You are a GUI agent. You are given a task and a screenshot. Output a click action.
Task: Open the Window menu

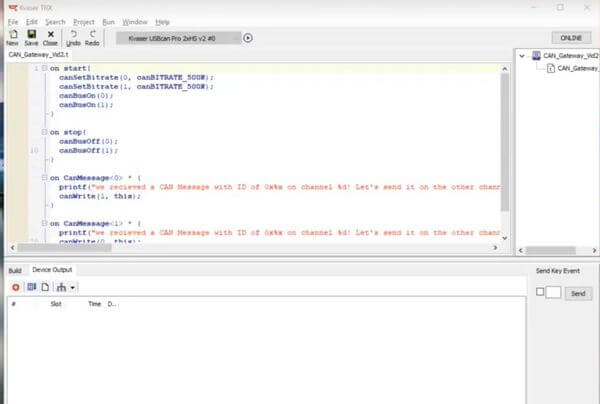[135, 22]
